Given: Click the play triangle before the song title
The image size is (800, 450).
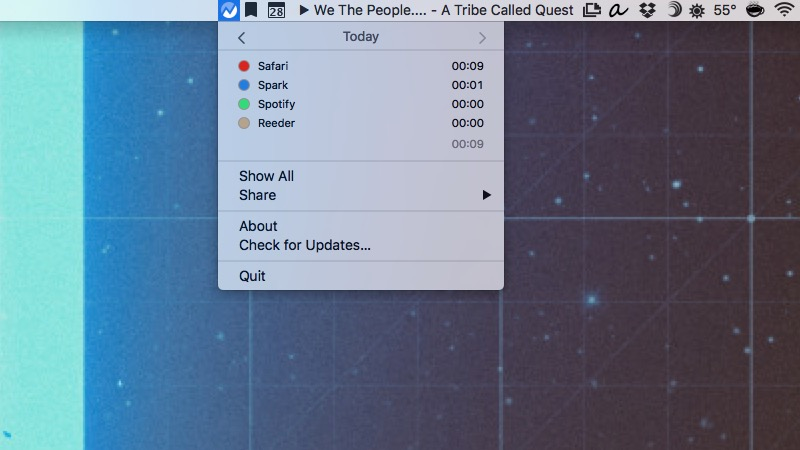Looking at the screenshot, I should pos(304,10).
